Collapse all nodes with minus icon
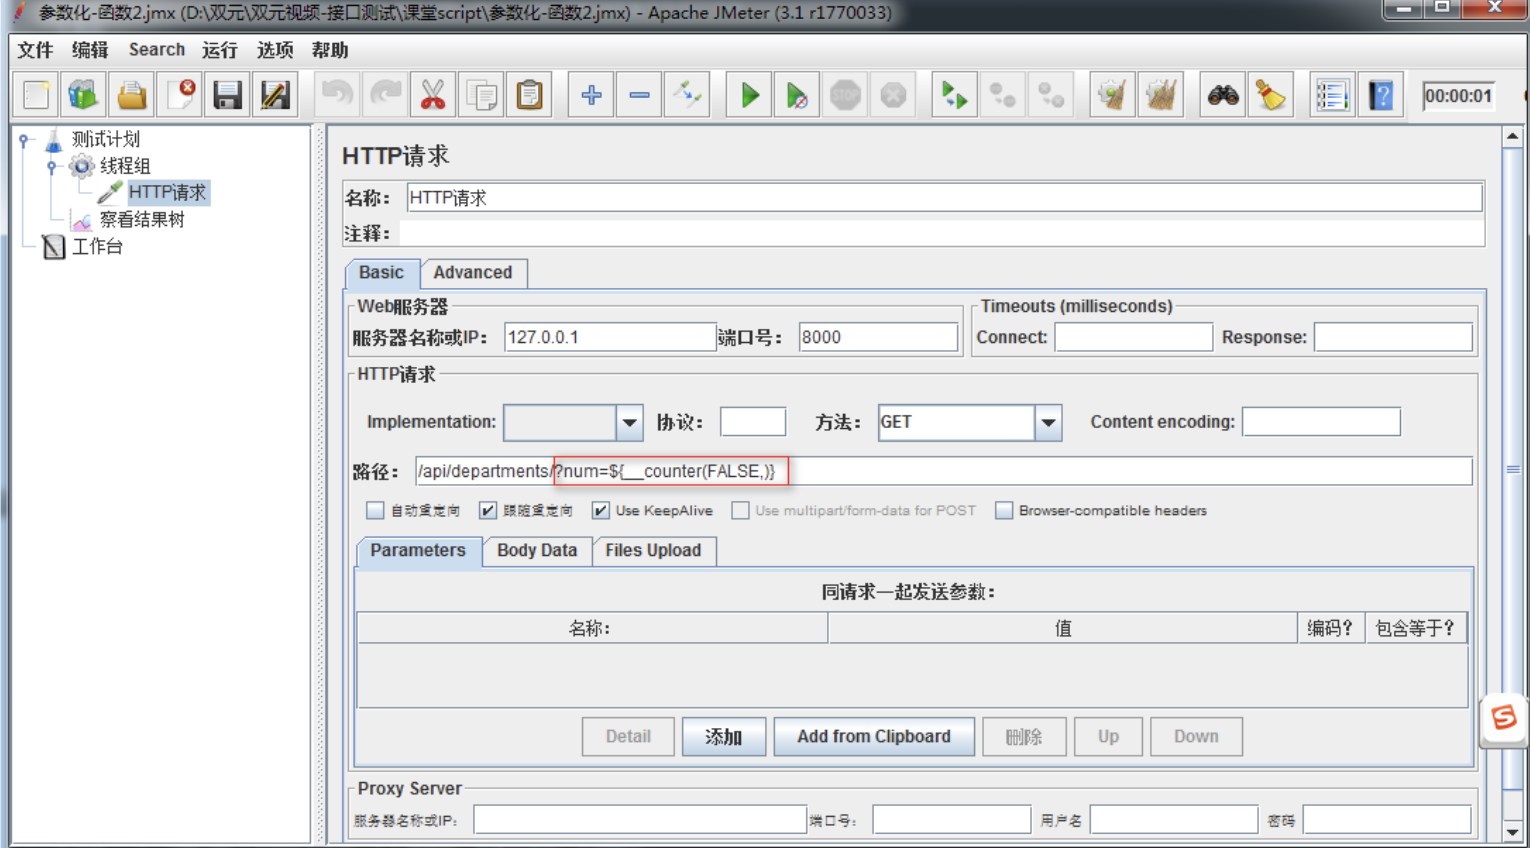Screen dimensions: 1530x848 click(639, 95)
